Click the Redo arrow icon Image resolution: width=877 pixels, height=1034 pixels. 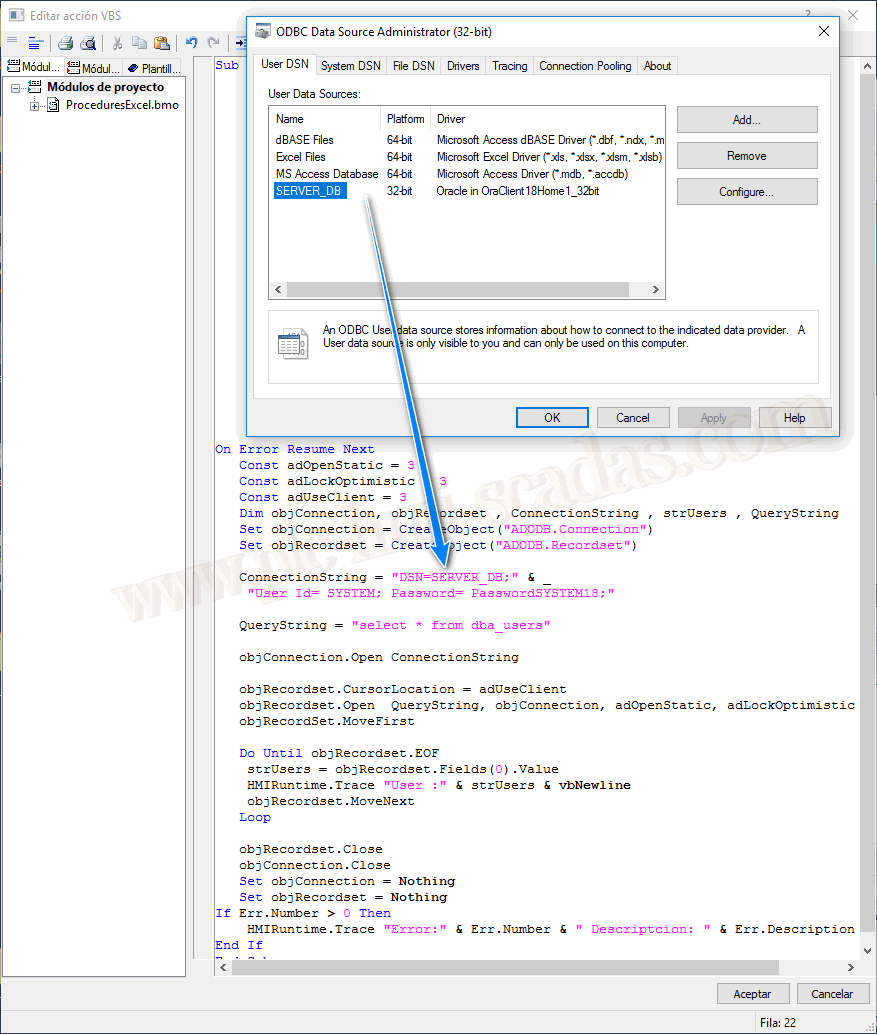tap(213, 43)
